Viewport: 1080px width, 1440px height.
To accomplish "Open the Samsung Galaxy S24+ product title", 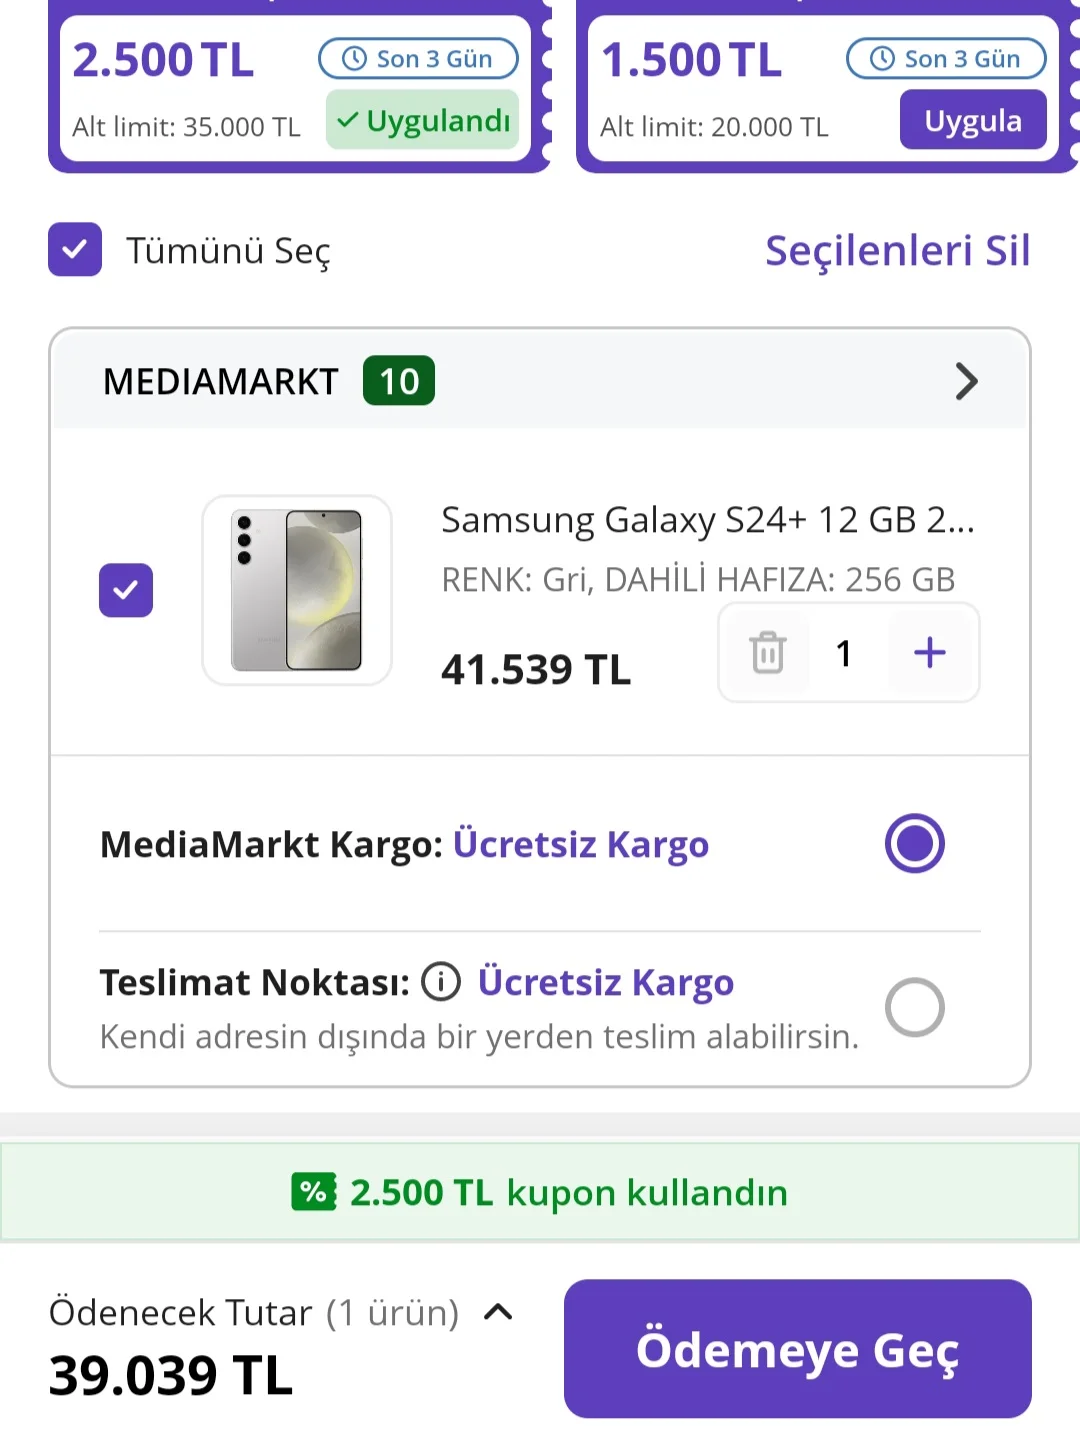I will [707, 520].
